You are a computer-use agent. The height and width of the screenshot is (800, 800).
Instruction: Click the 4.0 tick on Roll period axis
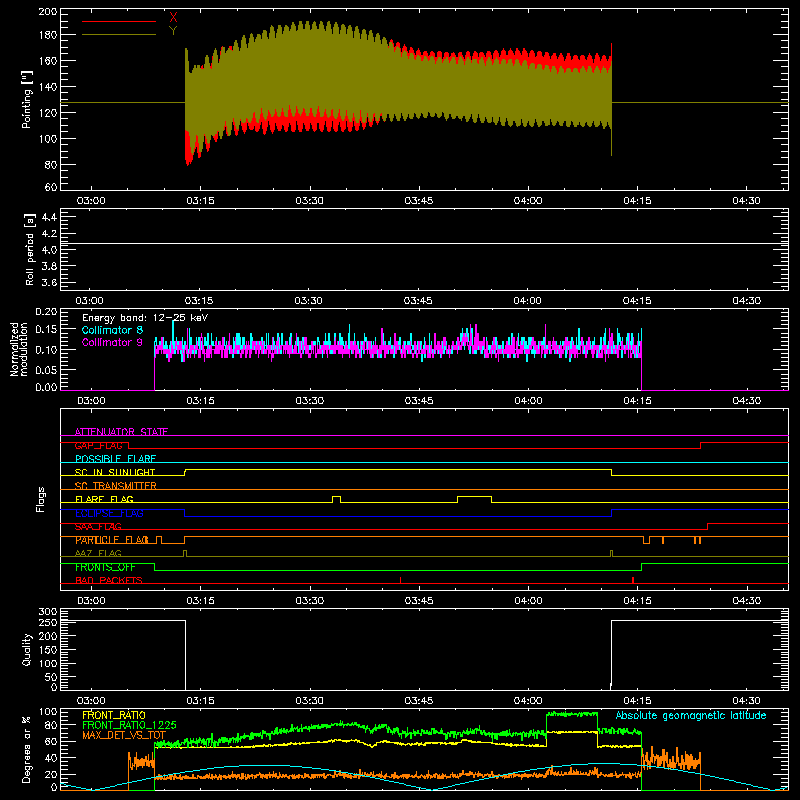point(49,250)
